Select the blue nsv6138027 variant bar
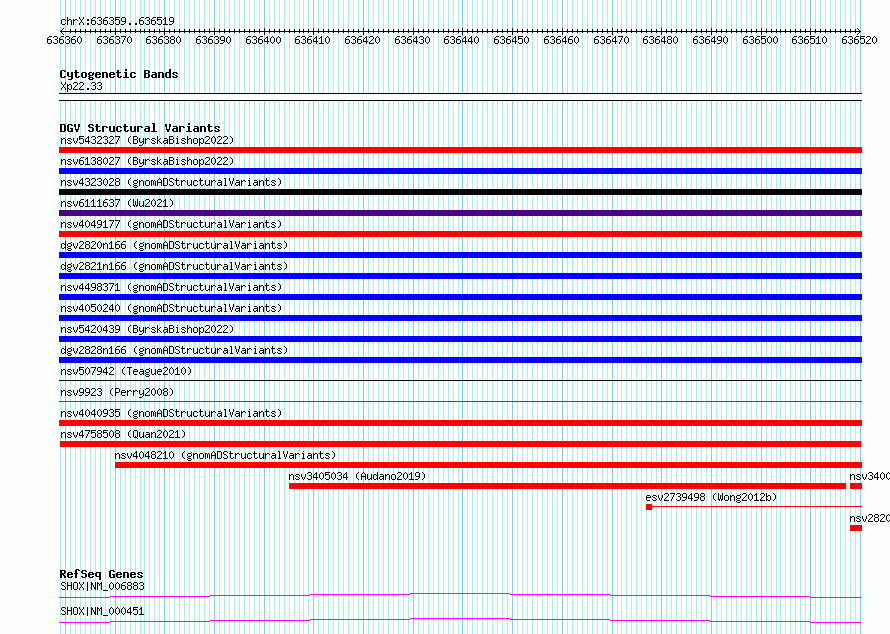The width and height of the screenshot is (890, 634). click(x=460, y=171)
